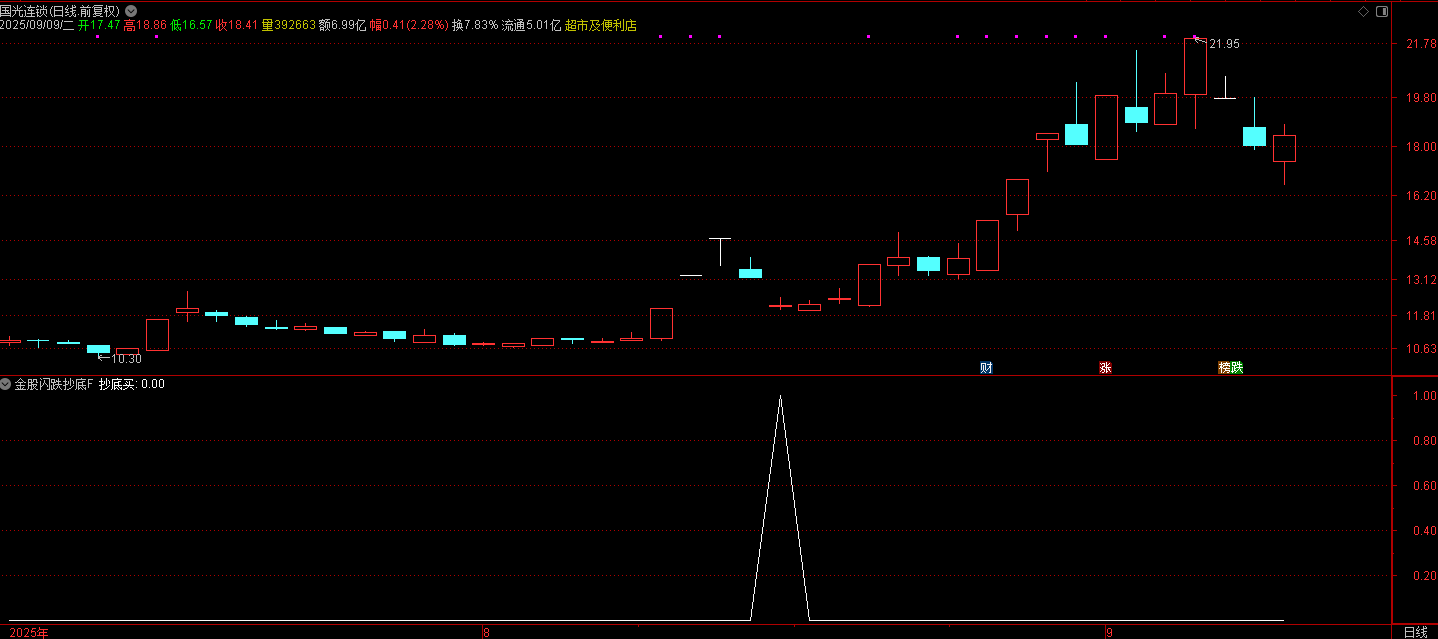This screenshot has height=639, width=1438.
Task: Click the orange 榜 event marker
Action: click(x=1224, y=367)
